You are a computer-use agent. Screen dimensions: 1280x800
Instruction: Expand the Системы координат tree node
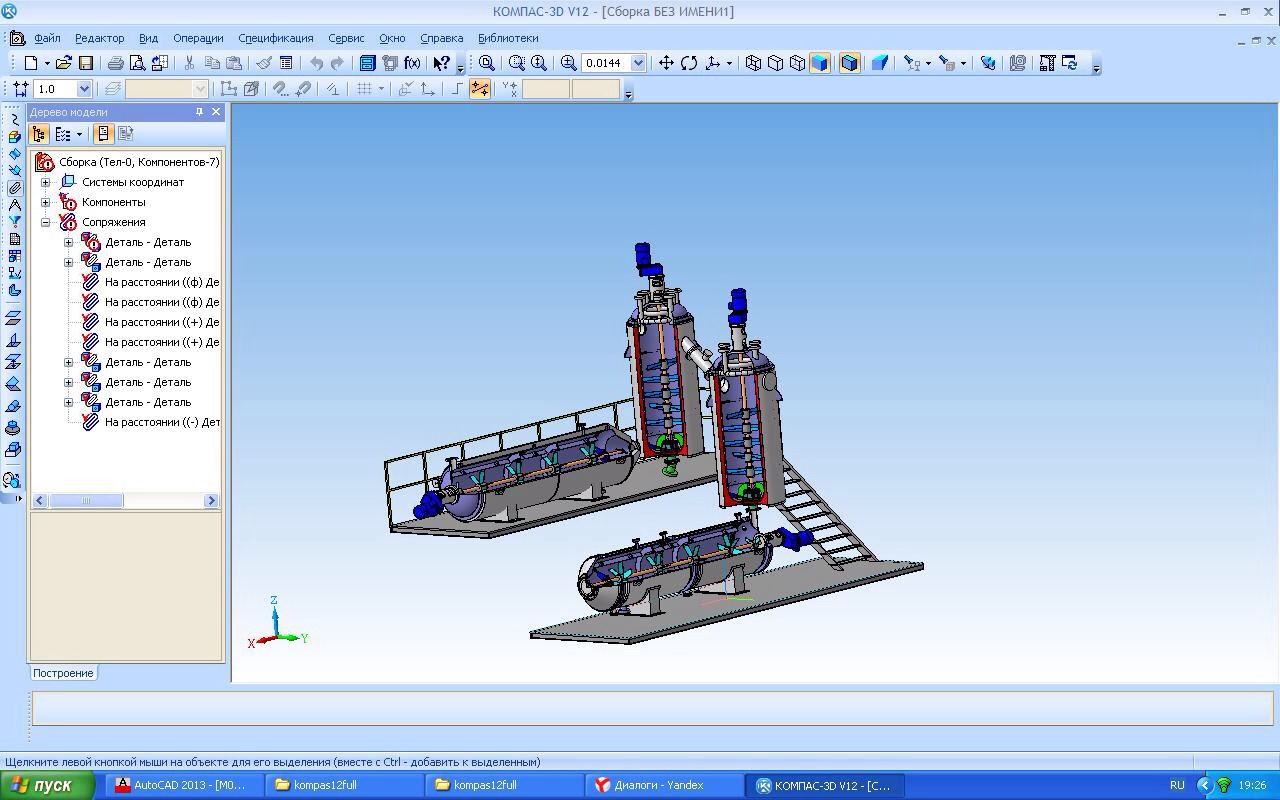click(45, 182)
